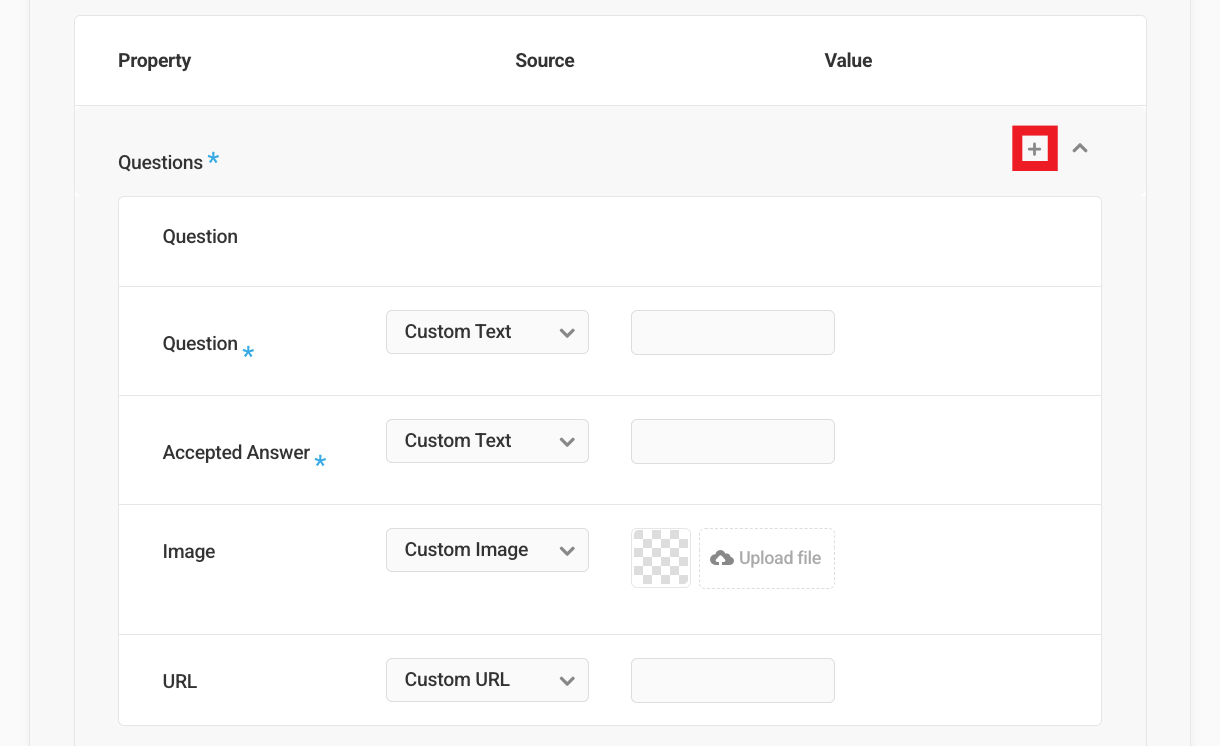This screenshot has height=746, width=1220.
Task: Click inside the Question text input field
Action: (x=732, y=332)
